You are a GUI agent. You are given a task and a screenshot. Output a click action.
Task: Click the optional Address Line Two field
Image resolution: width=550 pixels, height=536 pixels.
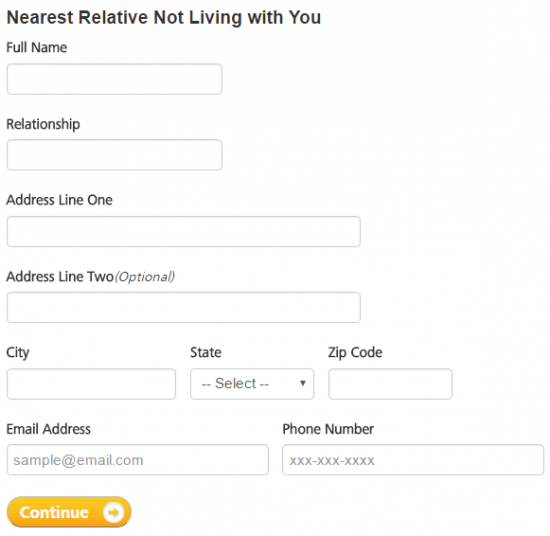tap(183, 307)
